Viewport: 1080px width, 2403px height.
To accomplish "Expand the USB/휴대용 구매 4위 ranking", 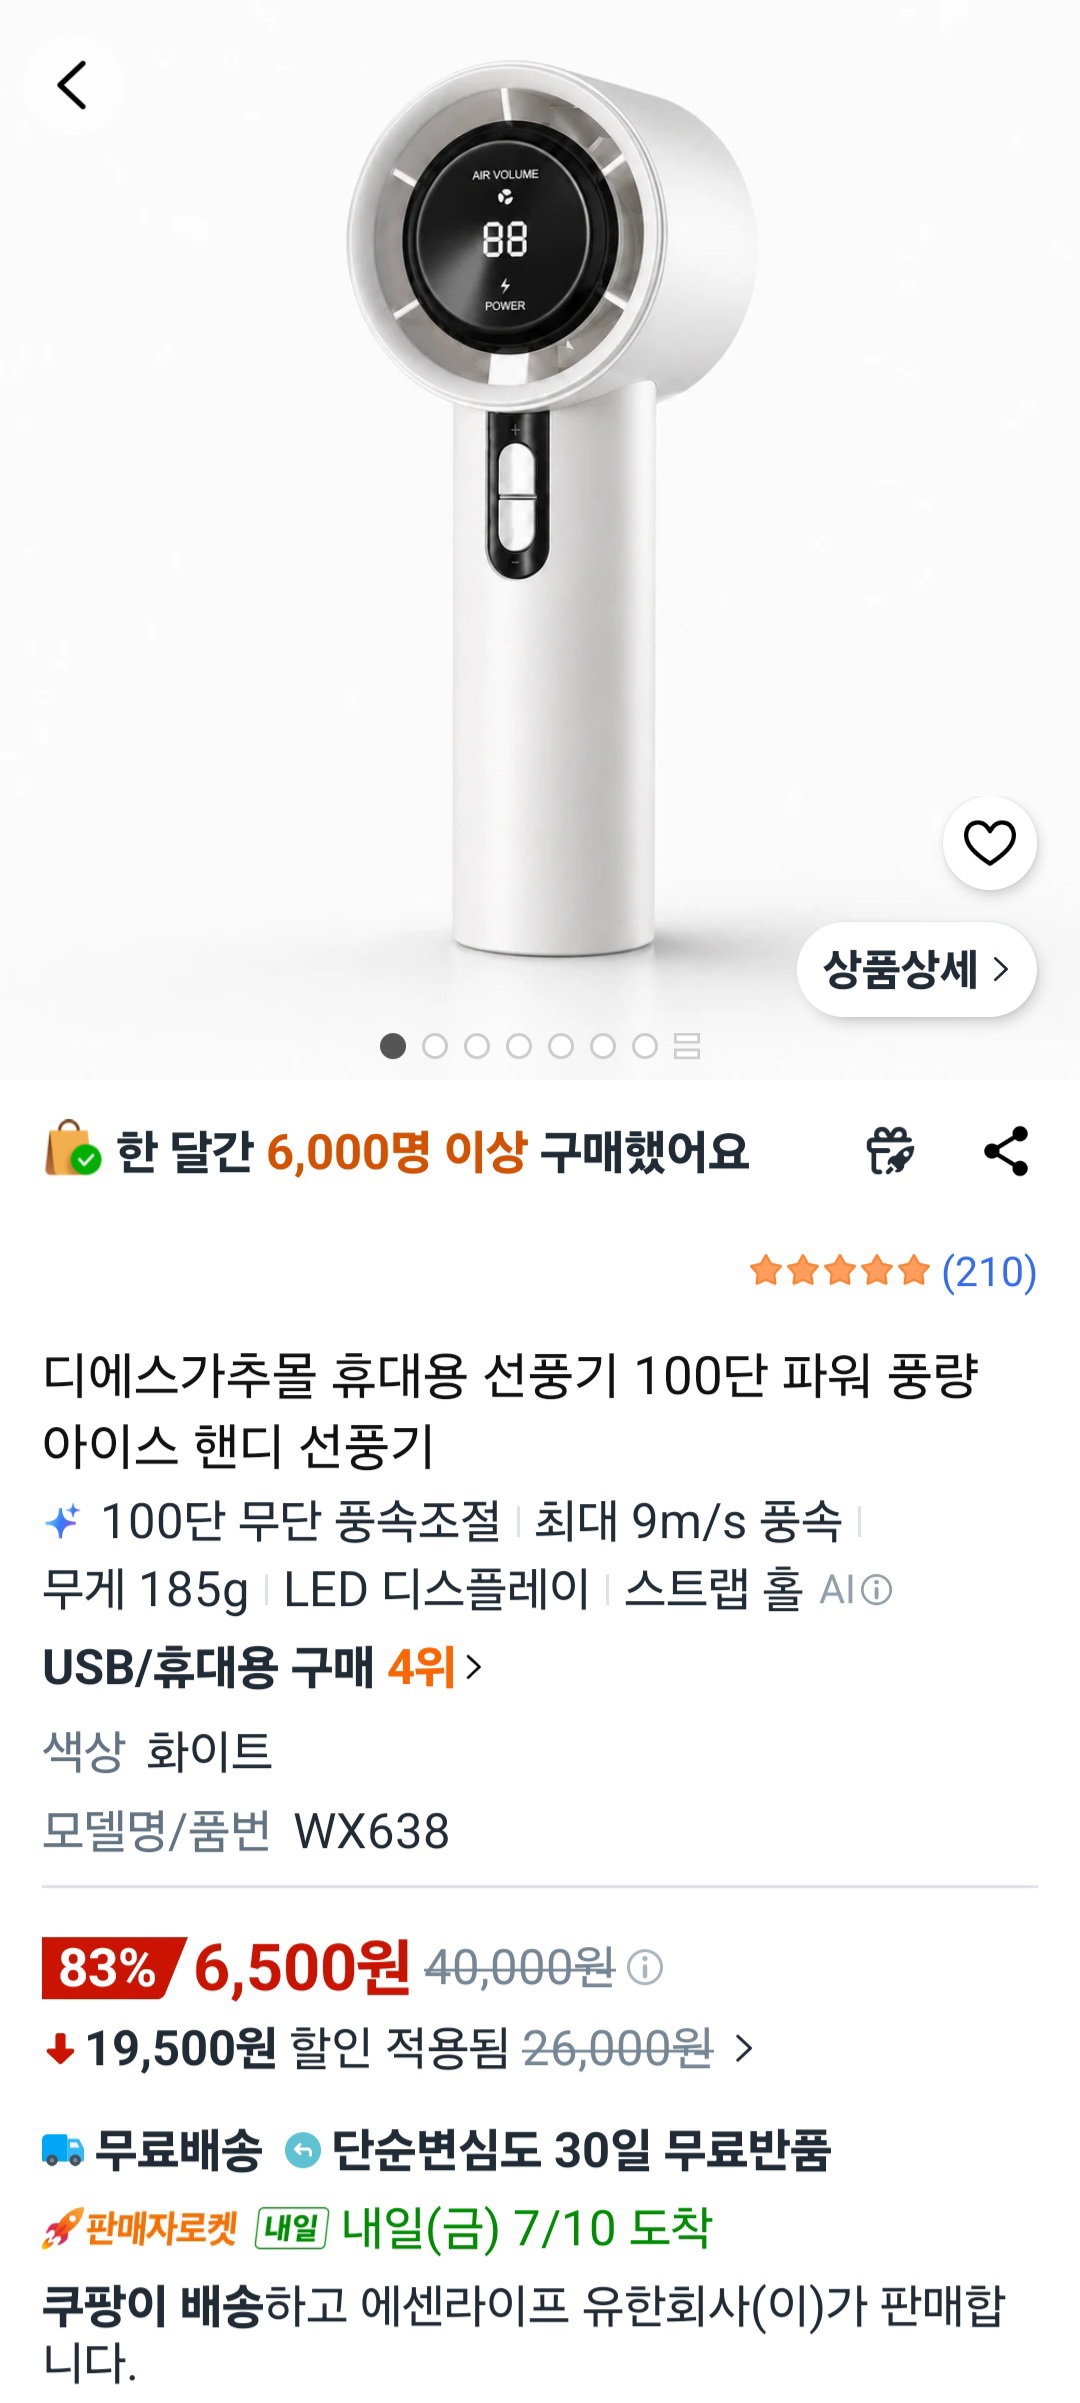I will (x=263, y=1667).
